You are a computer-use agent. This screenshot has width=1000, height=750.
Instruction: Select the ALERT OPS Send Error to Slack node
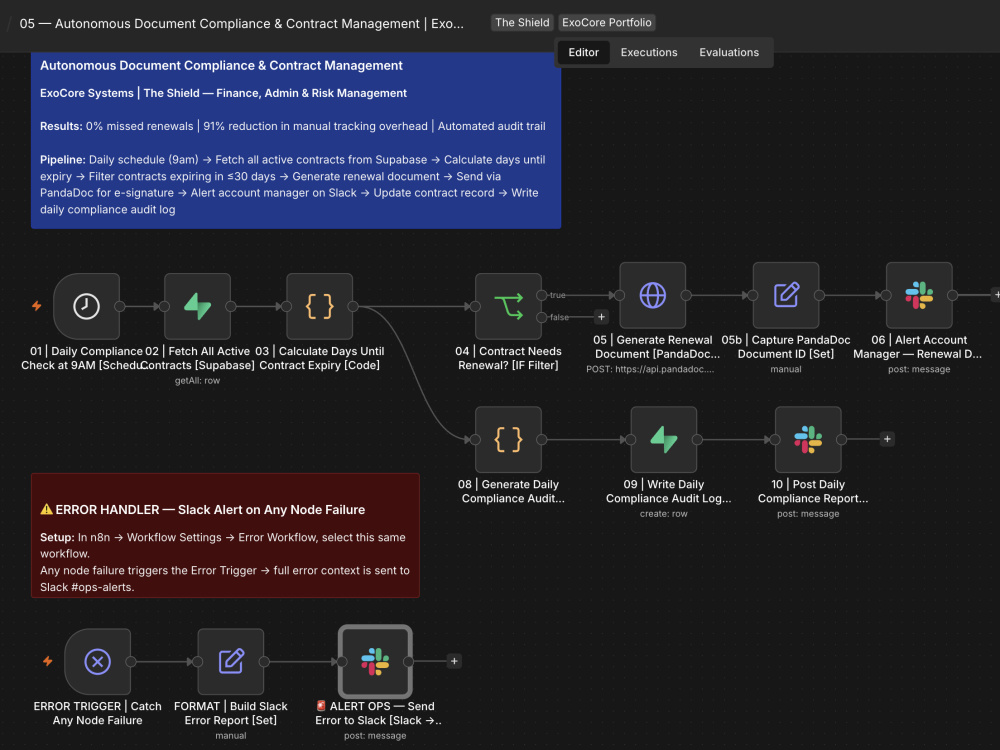click(375, 661)
